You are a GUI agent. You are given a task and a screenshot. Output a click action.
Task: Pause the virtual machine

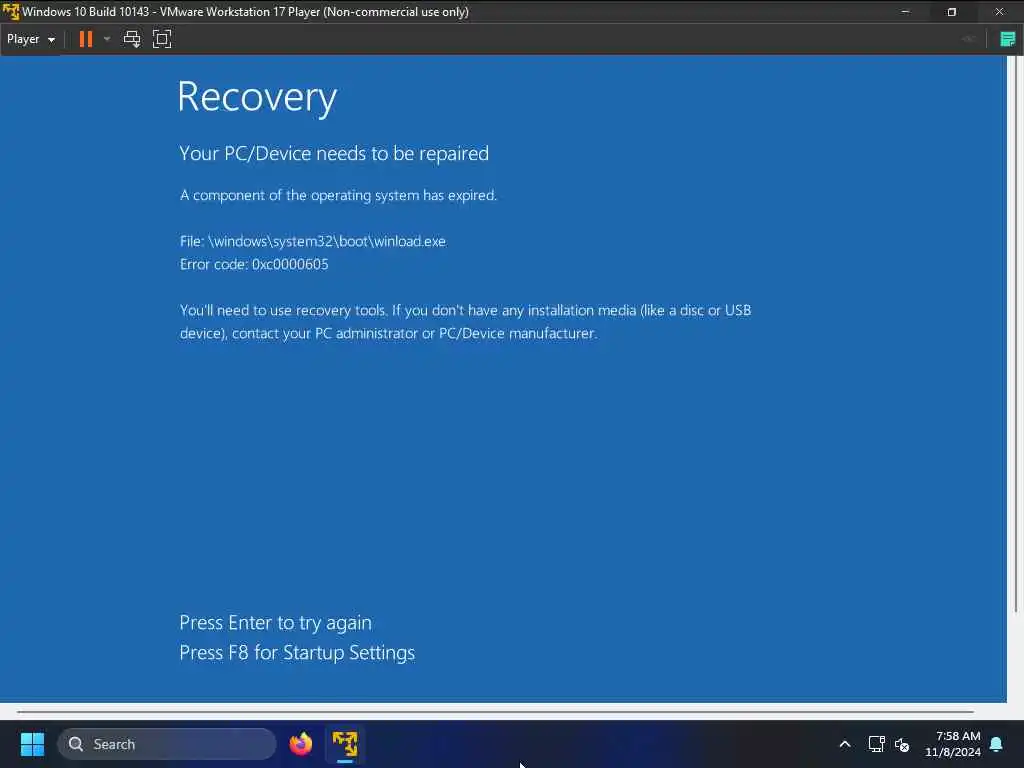click(x=86, y=39)
